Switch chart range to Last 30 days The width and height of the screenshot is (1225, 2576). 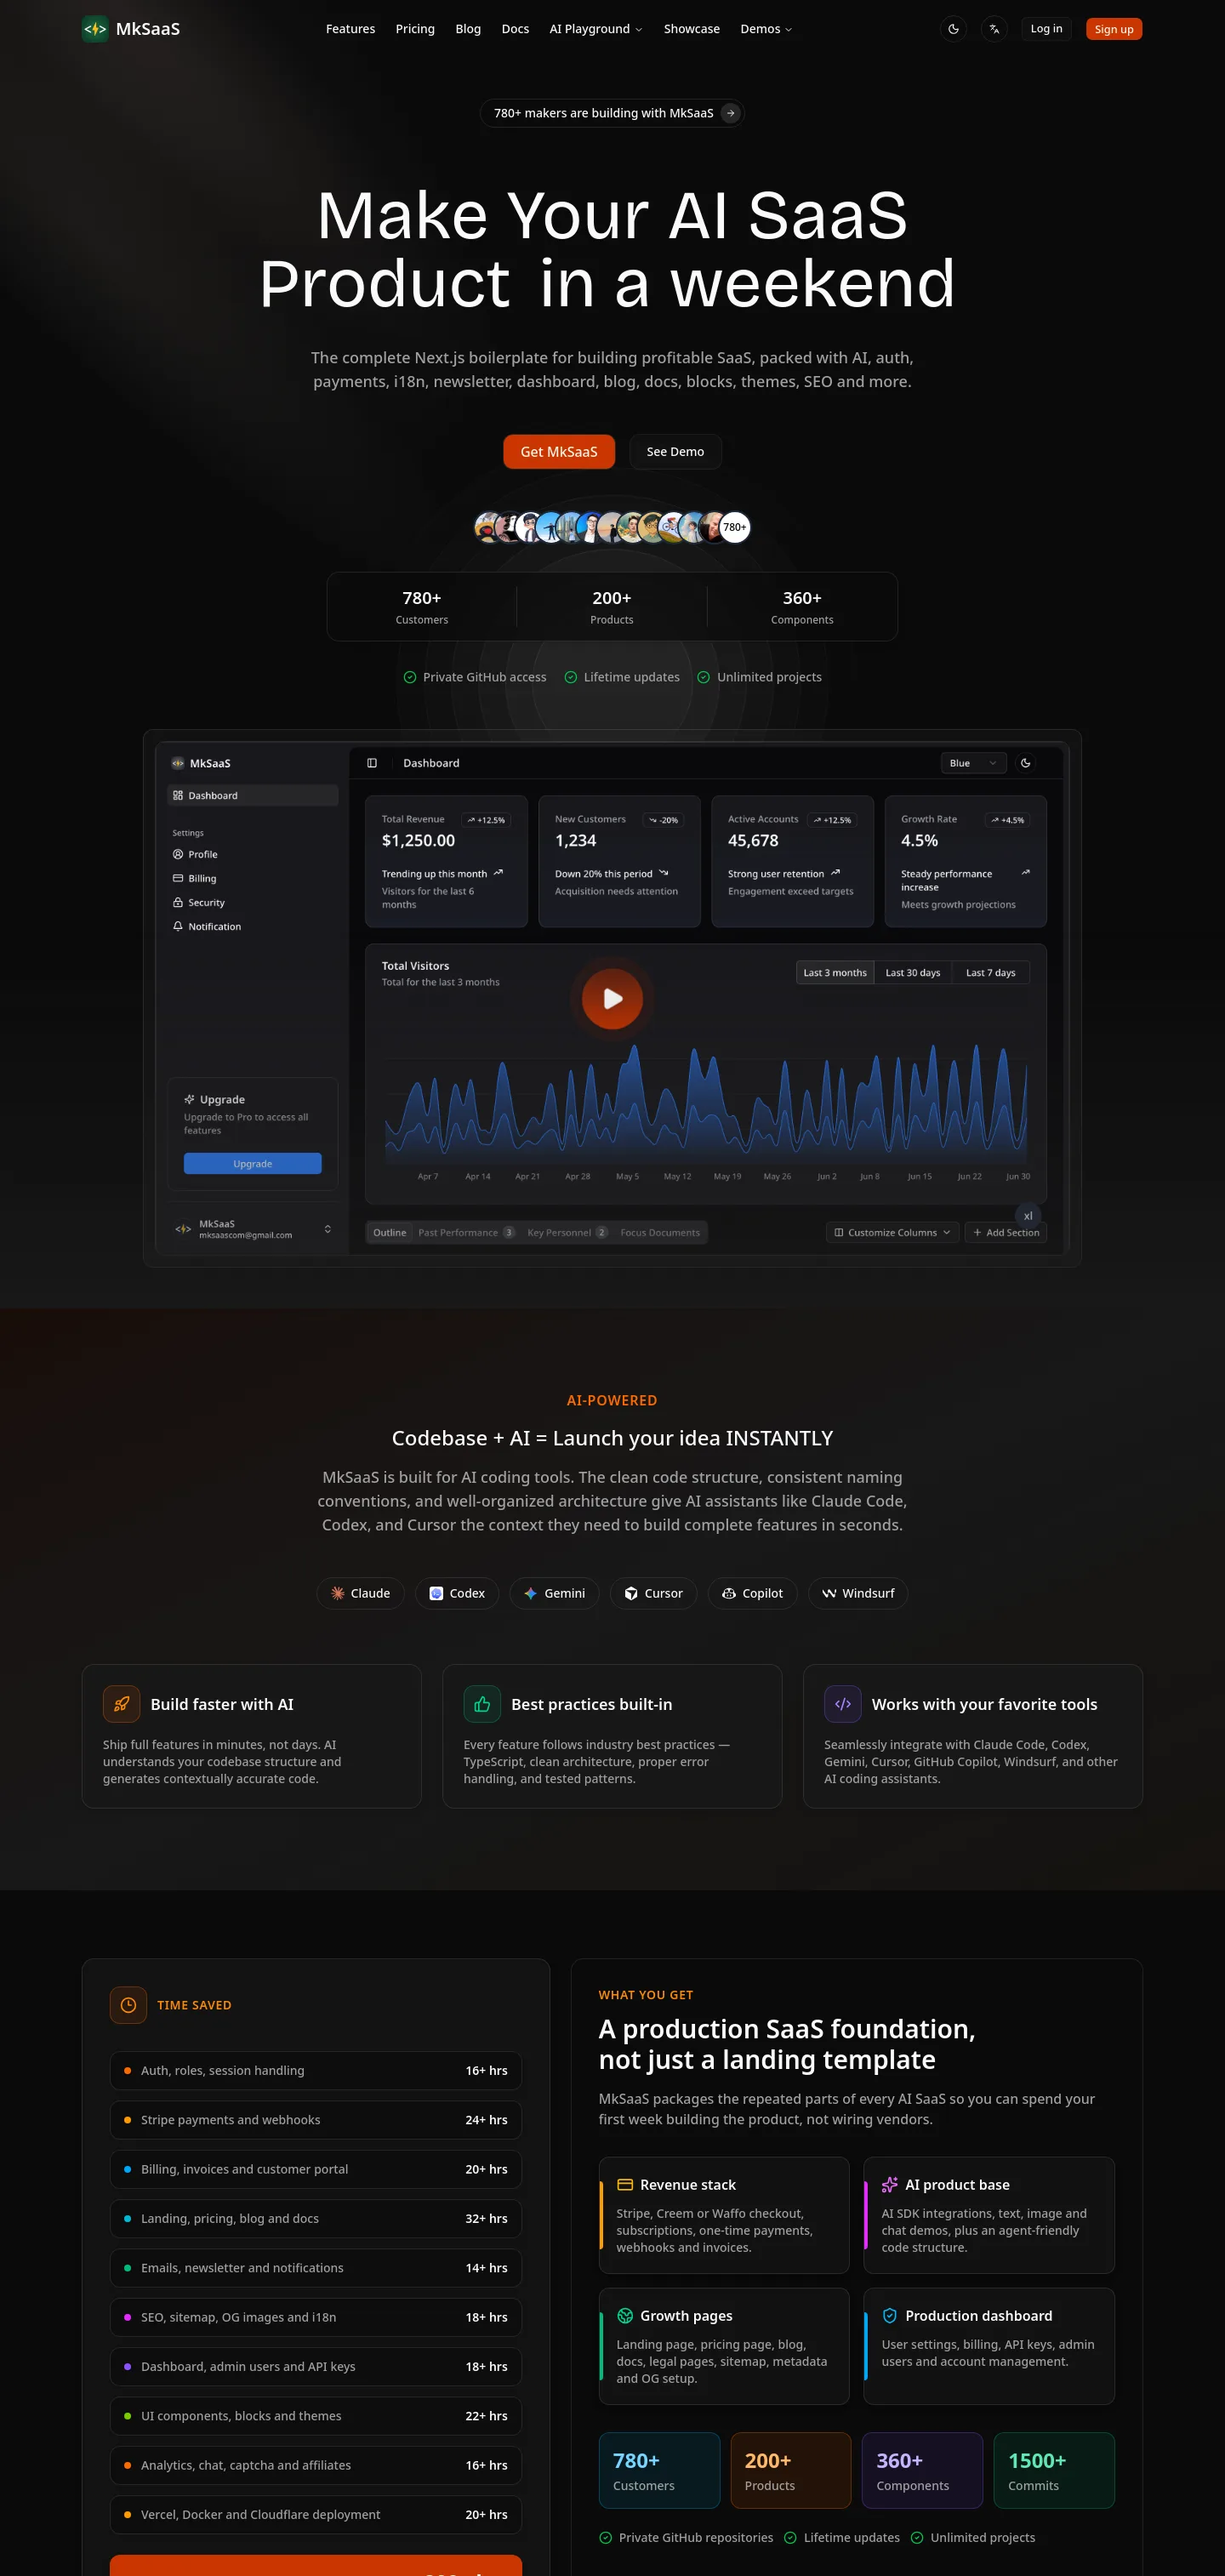[912, 972]
